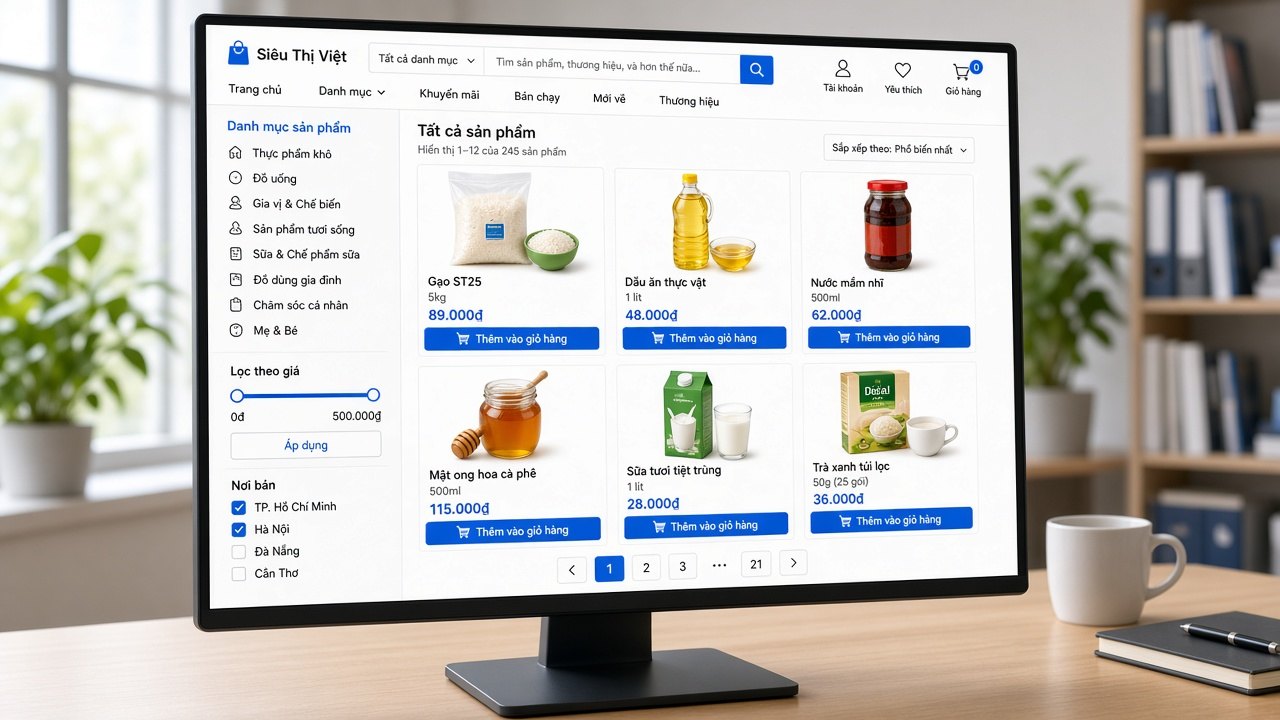Open the Mới về menu item
This screenshot has height=720, width=1280.
point(609,99)
